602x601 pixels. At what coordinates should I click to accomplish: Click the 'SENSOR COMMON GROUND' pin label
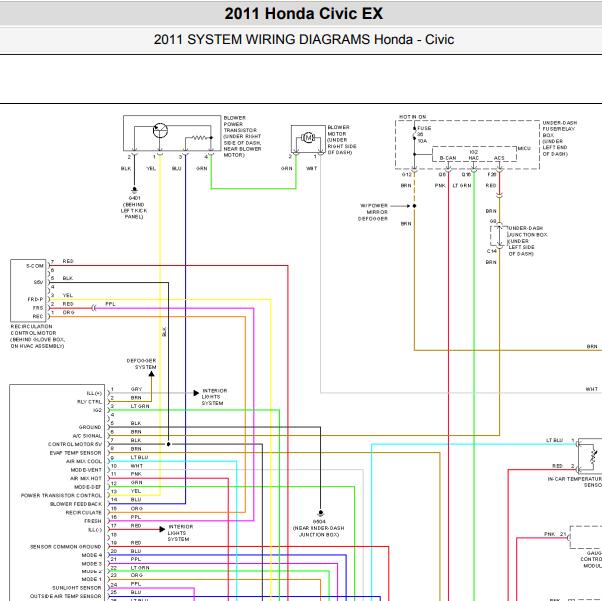tap(66, 546)
